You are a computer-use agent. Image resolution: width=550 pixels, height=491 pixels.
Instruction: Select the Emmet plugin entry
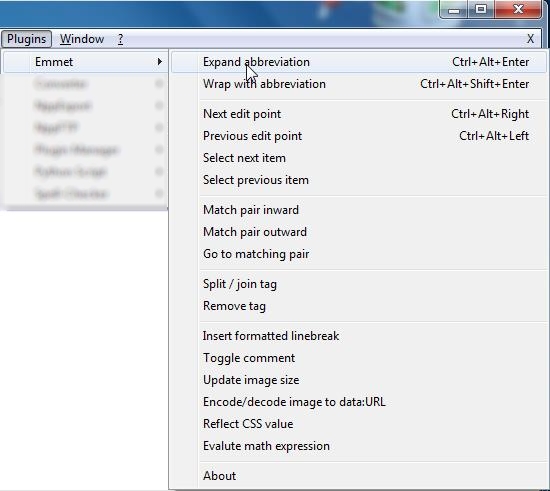85,62
